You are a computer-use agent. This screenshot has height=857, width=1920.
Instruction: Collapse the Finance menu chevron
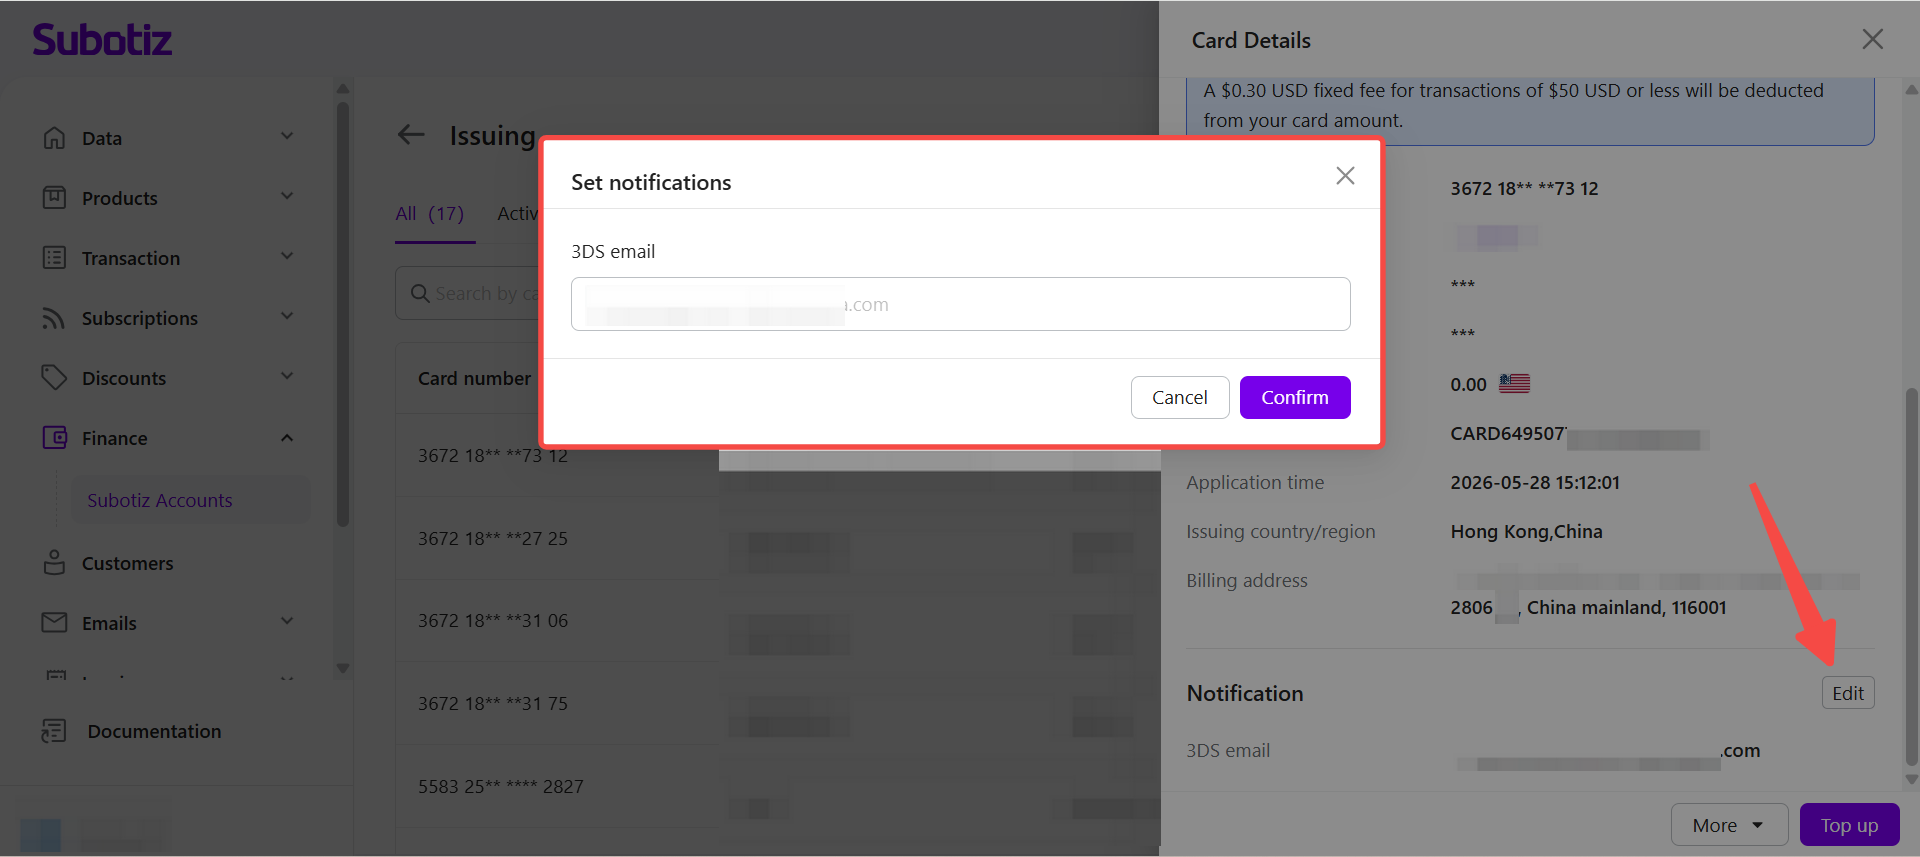287,438
